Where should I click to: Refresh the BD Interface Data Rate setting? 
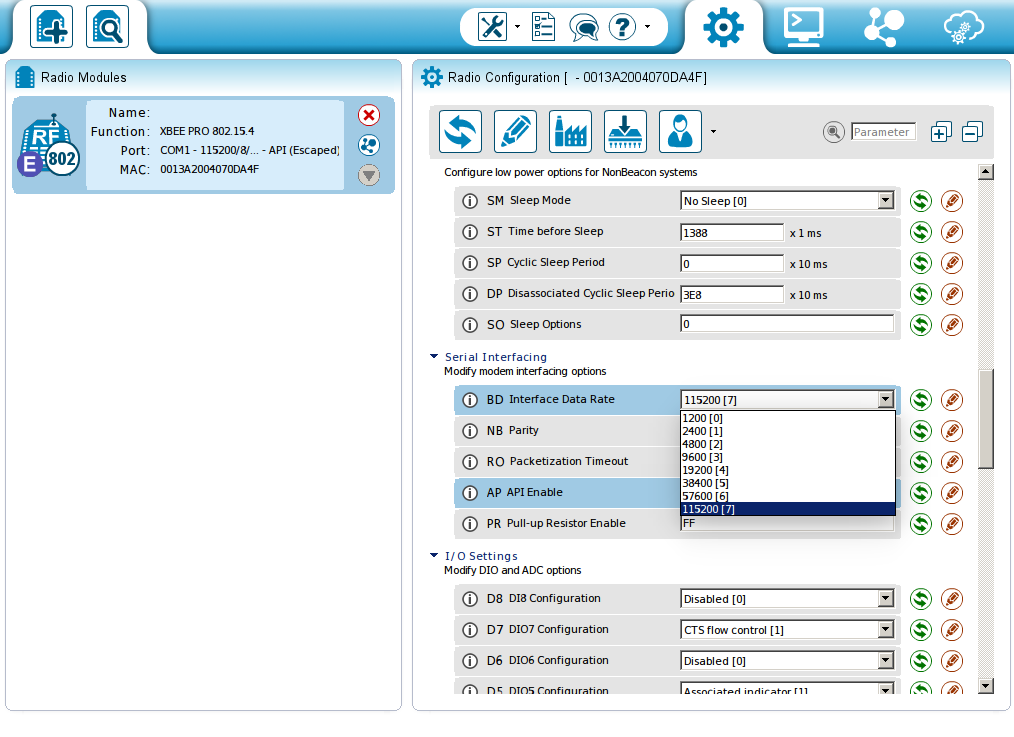click(x=920, y=400)
